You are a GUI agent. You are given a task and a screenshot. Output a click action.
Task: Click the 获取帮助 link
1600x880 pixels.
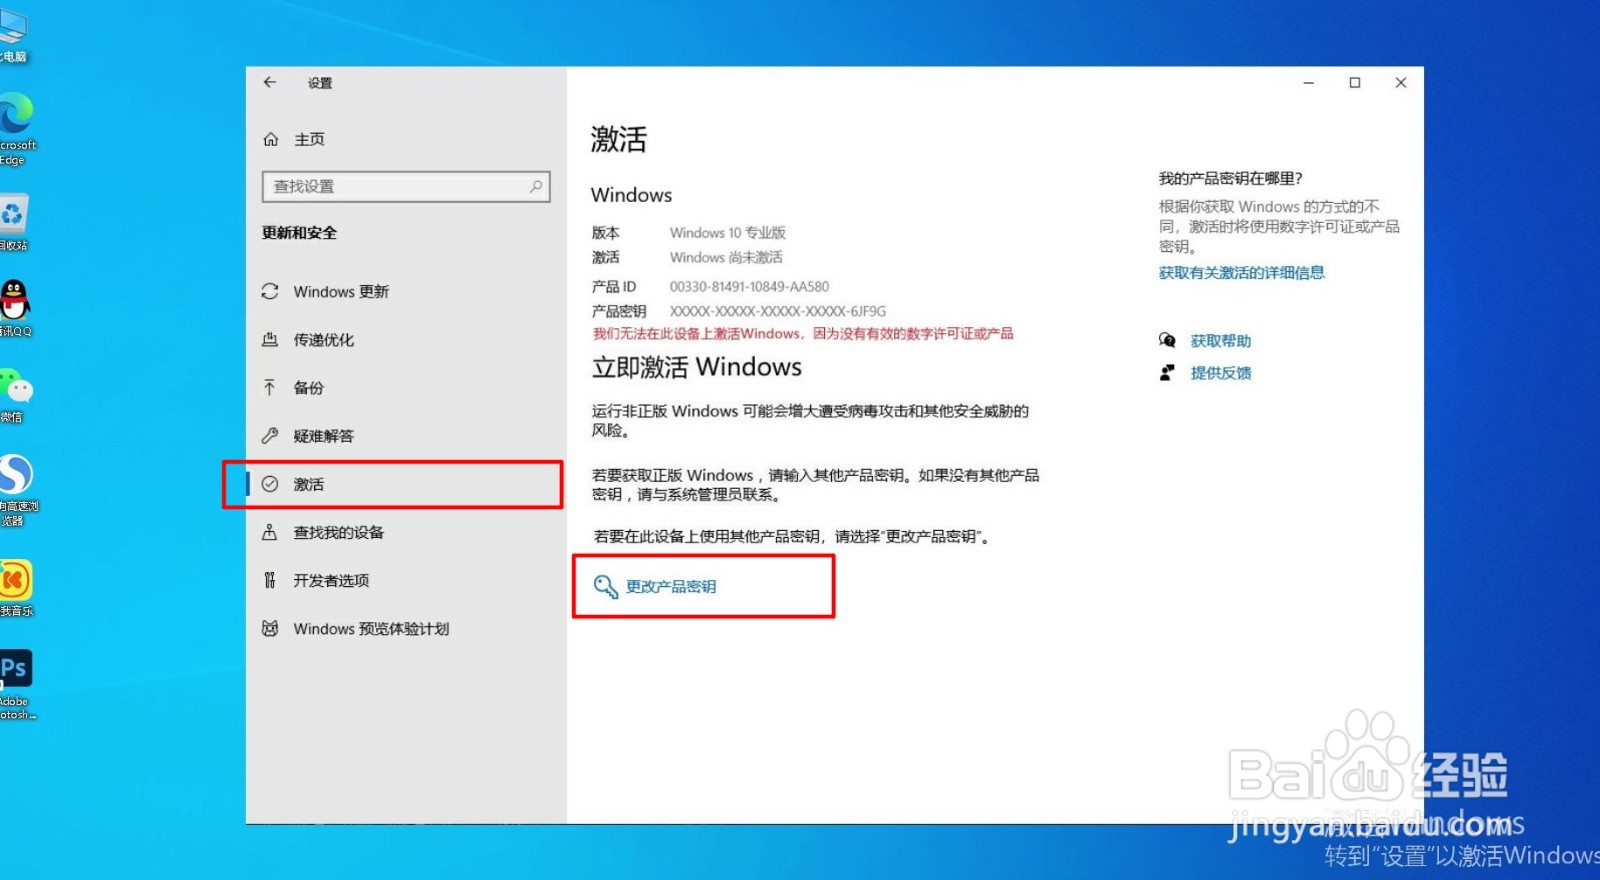pos(1220,341)
